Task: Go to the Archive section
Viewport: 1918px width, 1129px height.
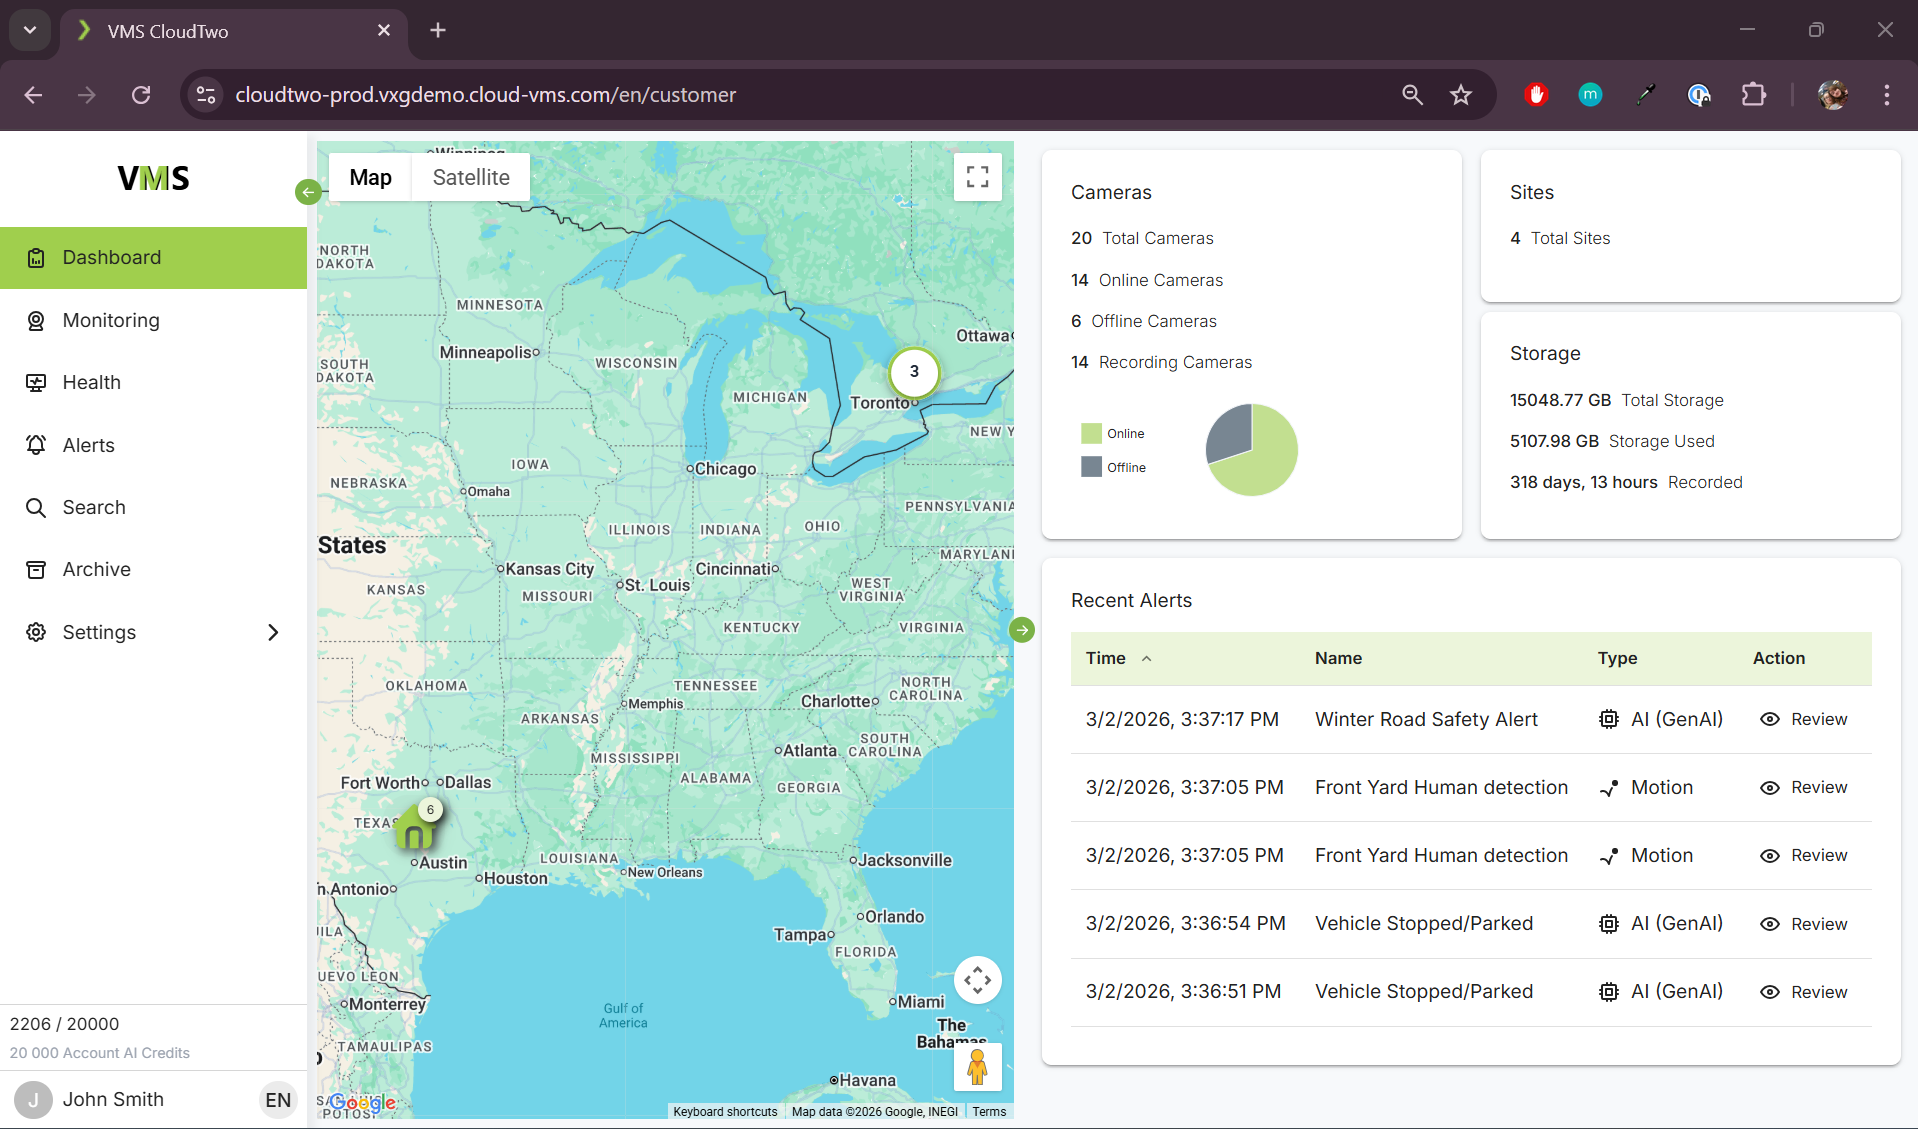Action: coord(96,569)
